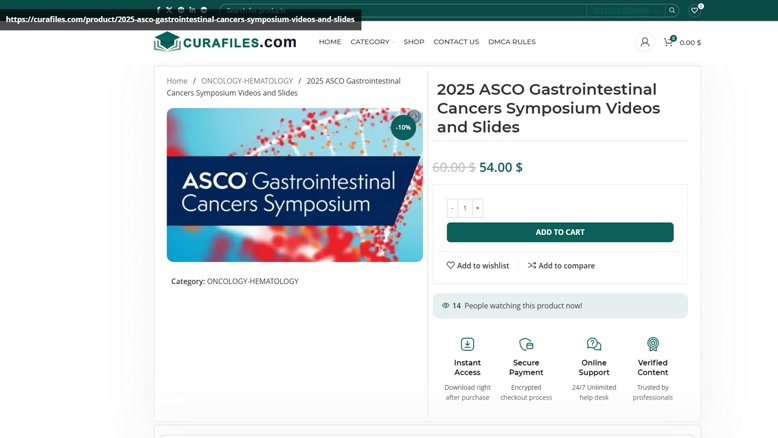Image resolution: width=778 pixels, height=438 pixels.
Task: Click the 'Encrypted checkout process' text
Action: [x=526, y=392]
